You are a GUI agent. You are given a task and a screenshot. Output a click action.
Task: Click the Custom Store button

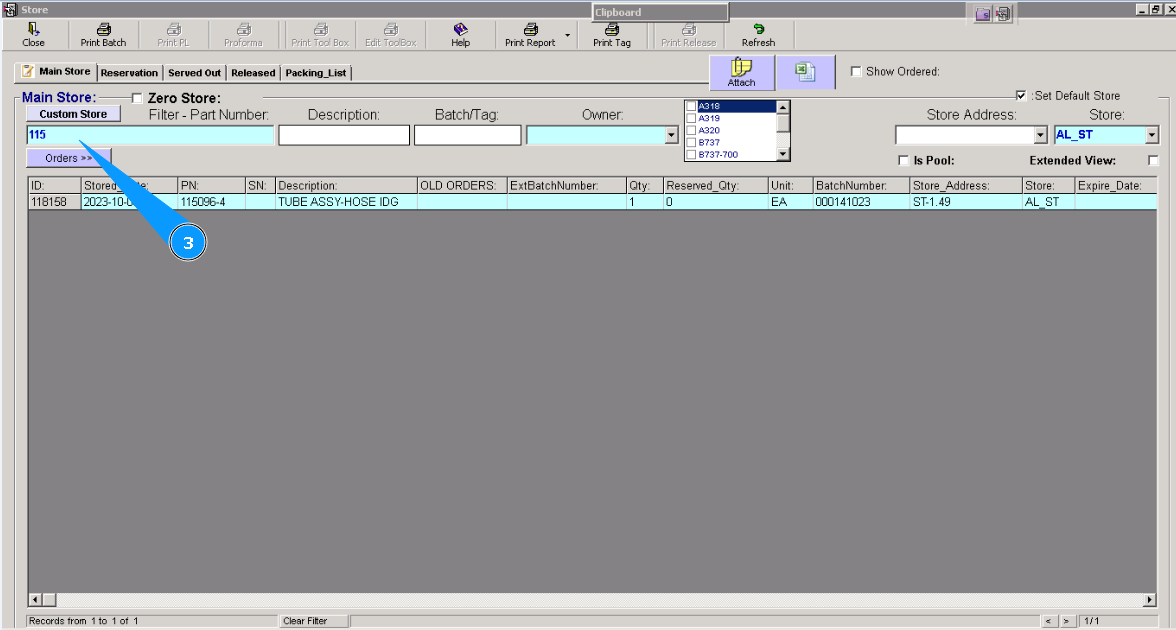pos(74,114)
